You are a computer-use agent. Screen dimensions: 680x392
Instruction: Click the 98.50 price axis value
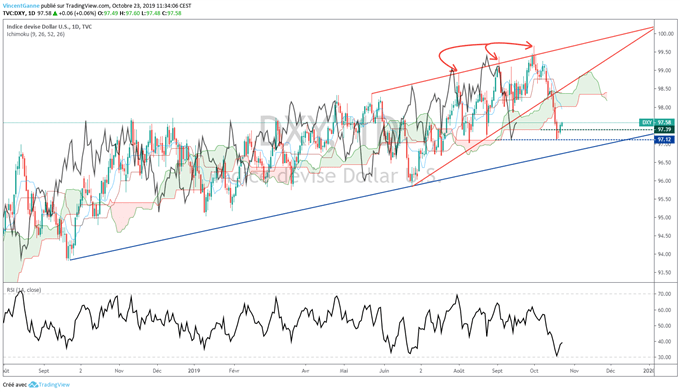[x=665, y=89]
